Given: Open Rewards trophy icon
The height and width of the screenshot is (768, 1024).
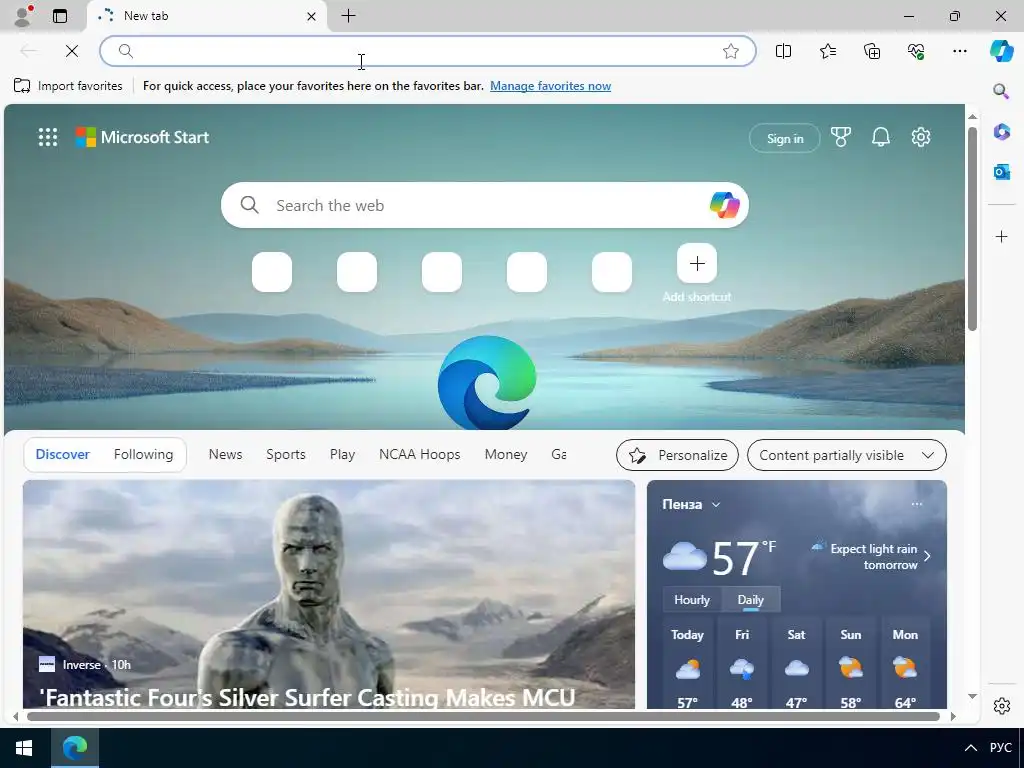Looking at the screenshot, I should (840, 137).
